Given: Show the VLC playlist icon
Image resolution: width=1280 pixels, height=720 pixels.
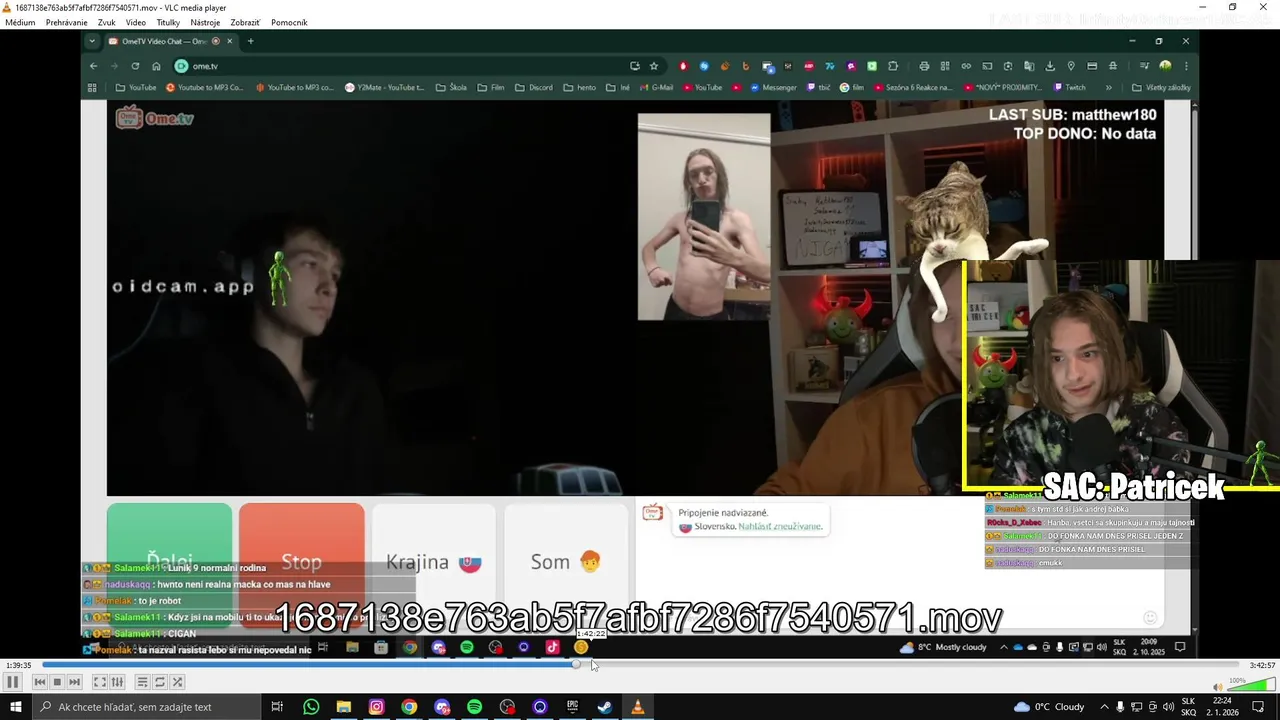Looking at the screenshot, I should pyautogui.click(x=142, y=682).
